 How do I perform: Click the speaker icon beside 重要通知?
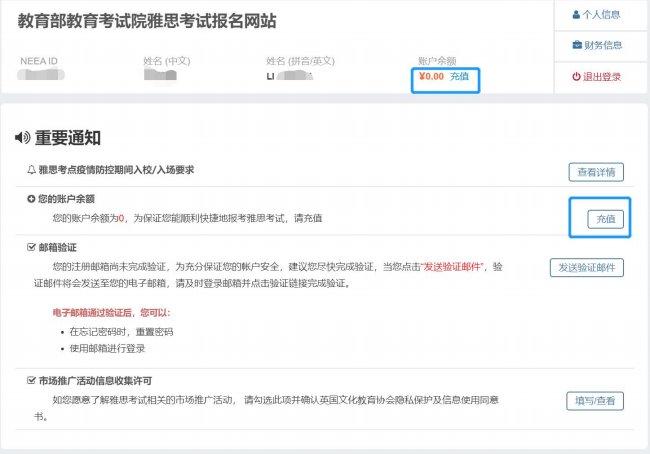coord(22,137)
